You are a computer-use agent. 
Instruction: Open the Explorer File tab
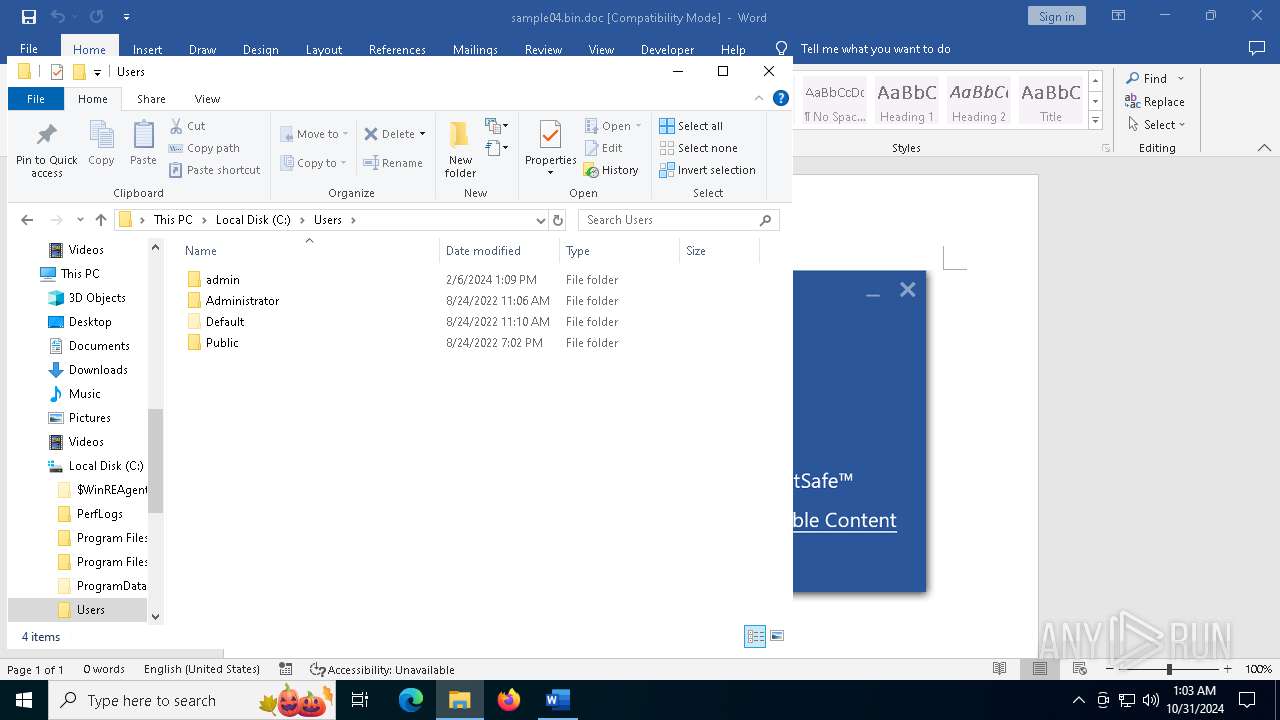point(35,99)
